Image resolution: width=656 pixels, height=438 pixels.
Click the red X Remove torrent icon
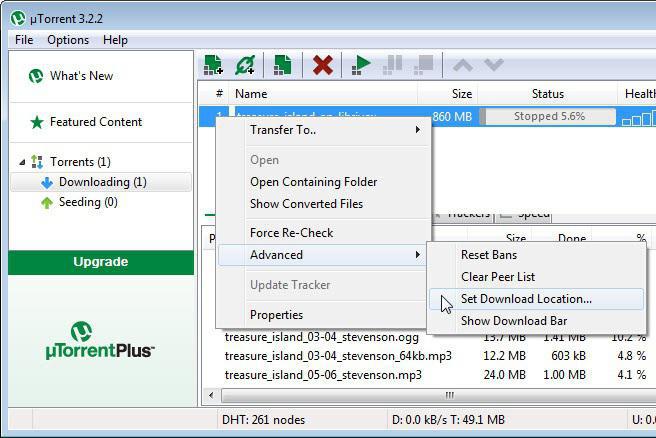coord(323,65)
